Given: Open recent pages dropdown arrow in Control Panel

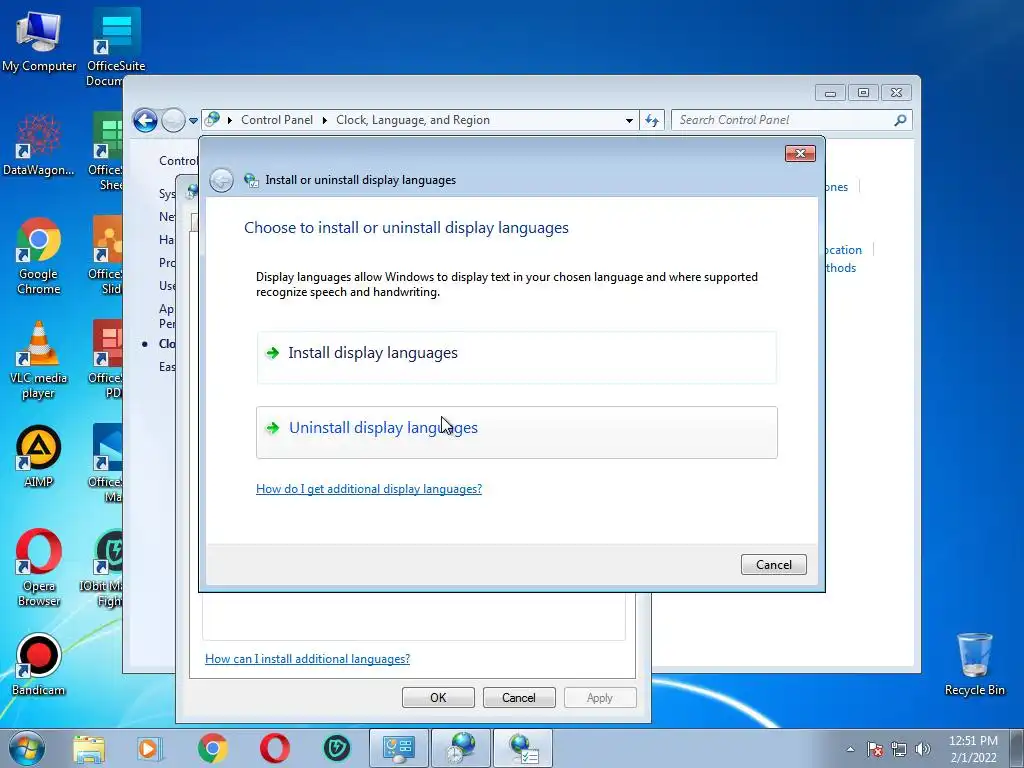Looking at the screenshot, I should [193, 121].
